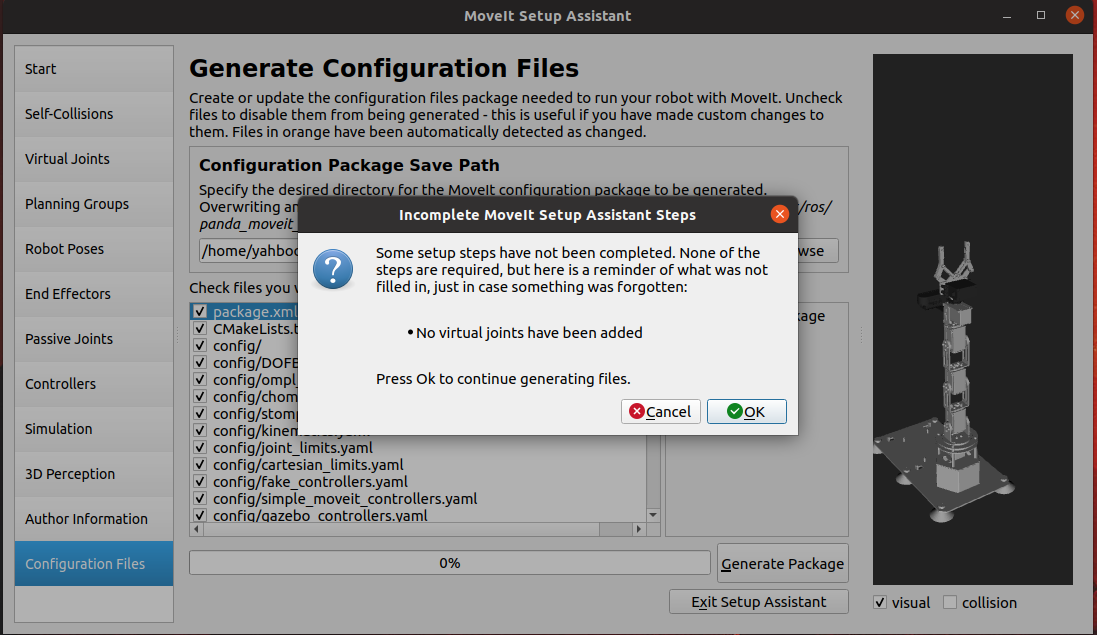Click the question mark icon in dialog
The width and height of the screenshot is (1097, 635).
tap(333, 269)
